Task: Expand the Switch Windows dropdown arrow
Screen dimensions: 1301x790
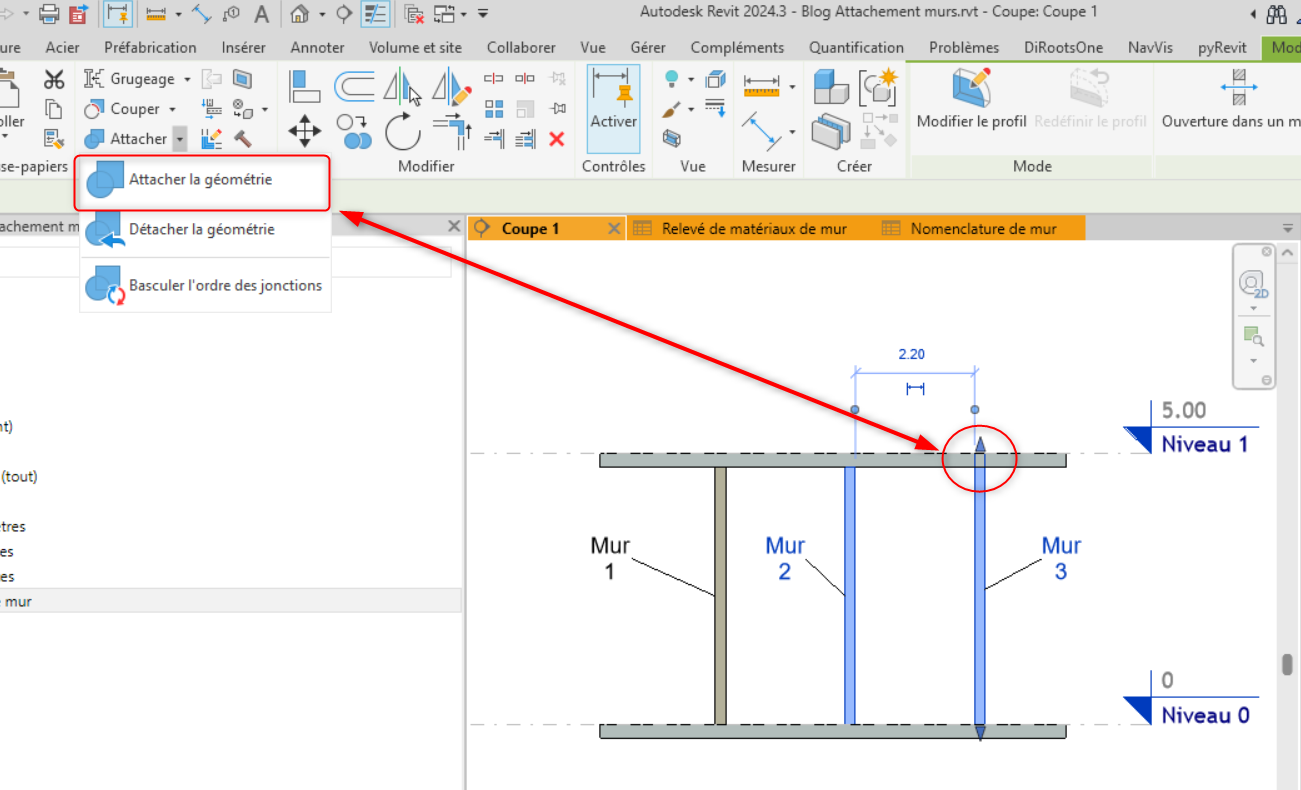Action: (464, 14)
